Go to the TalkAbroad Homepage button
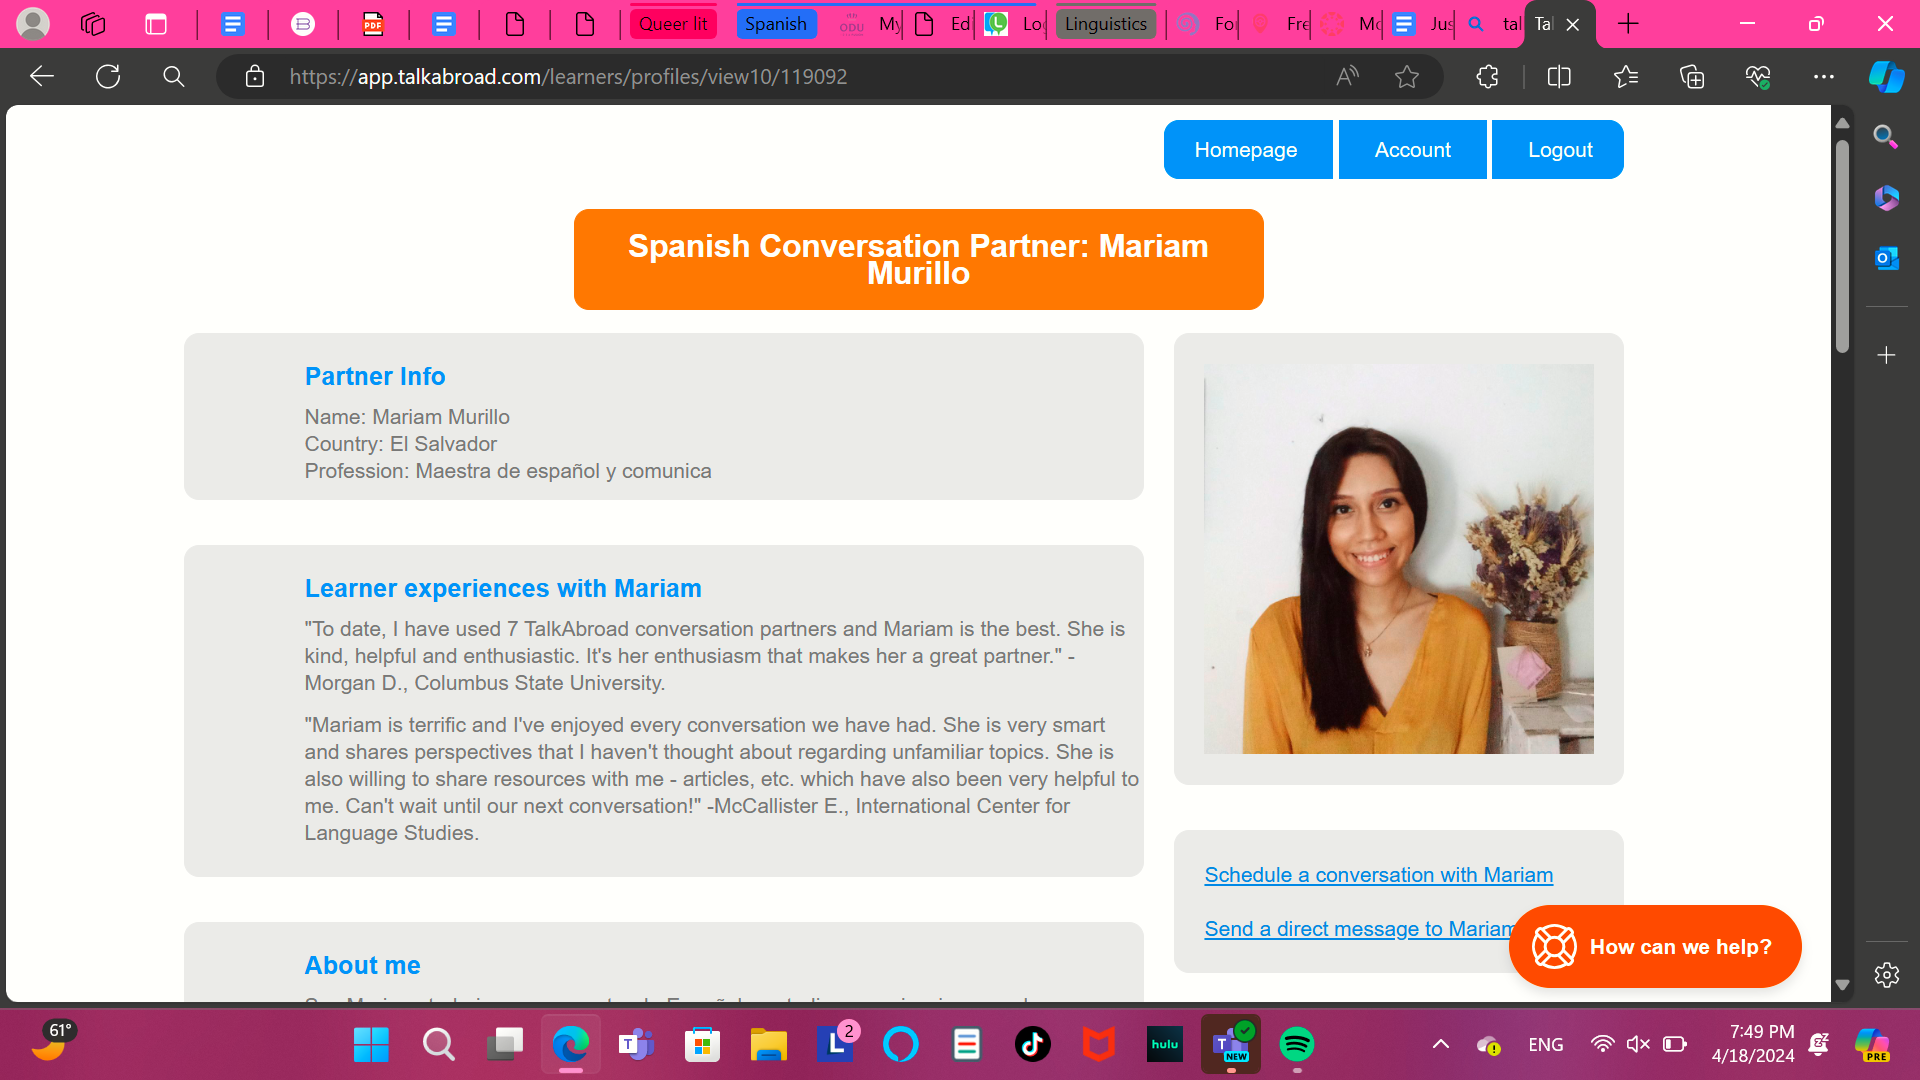Viewport: 1920px width, 1080px height. point(1247,150)
